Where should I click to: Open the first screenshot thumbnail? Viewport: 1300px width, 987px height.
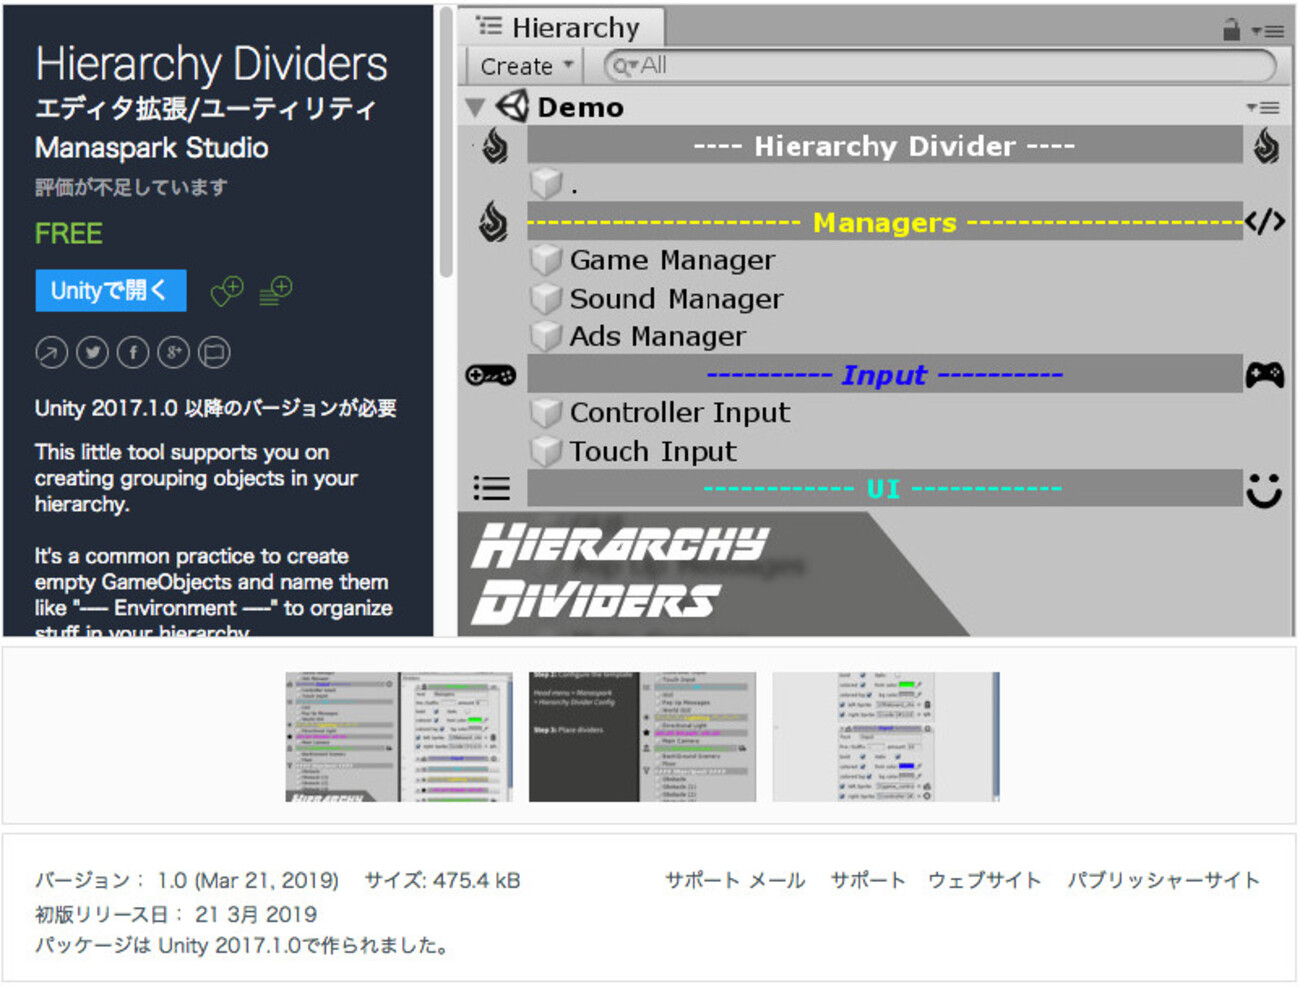click(399, 736)
